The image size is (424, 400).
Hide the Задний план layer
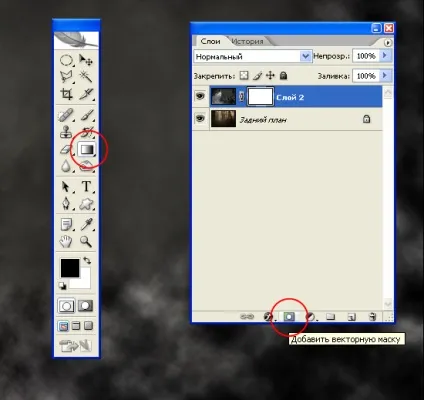(x=200, y=118)
